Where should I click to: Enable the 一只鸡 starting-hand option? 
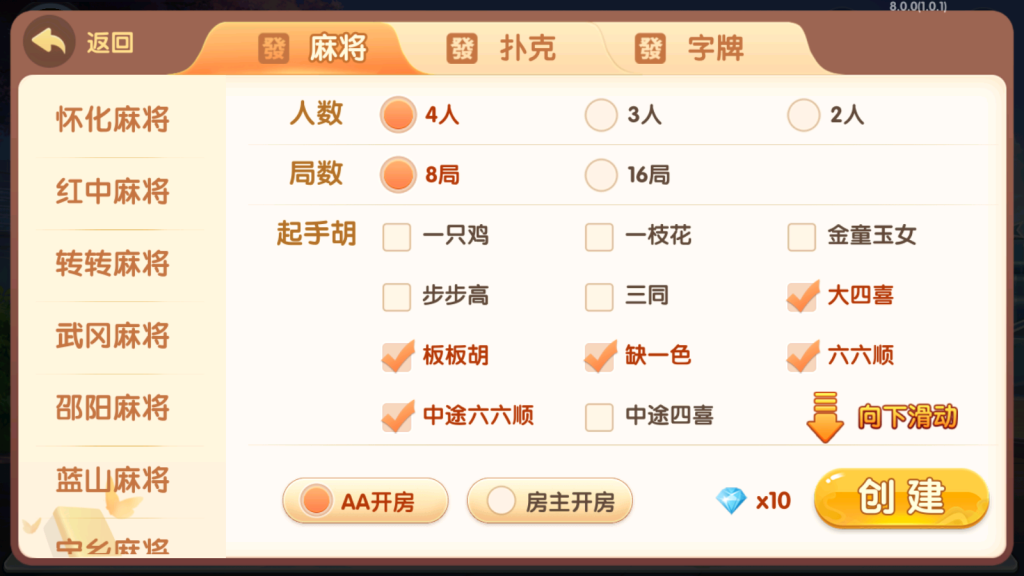[396, 237]
